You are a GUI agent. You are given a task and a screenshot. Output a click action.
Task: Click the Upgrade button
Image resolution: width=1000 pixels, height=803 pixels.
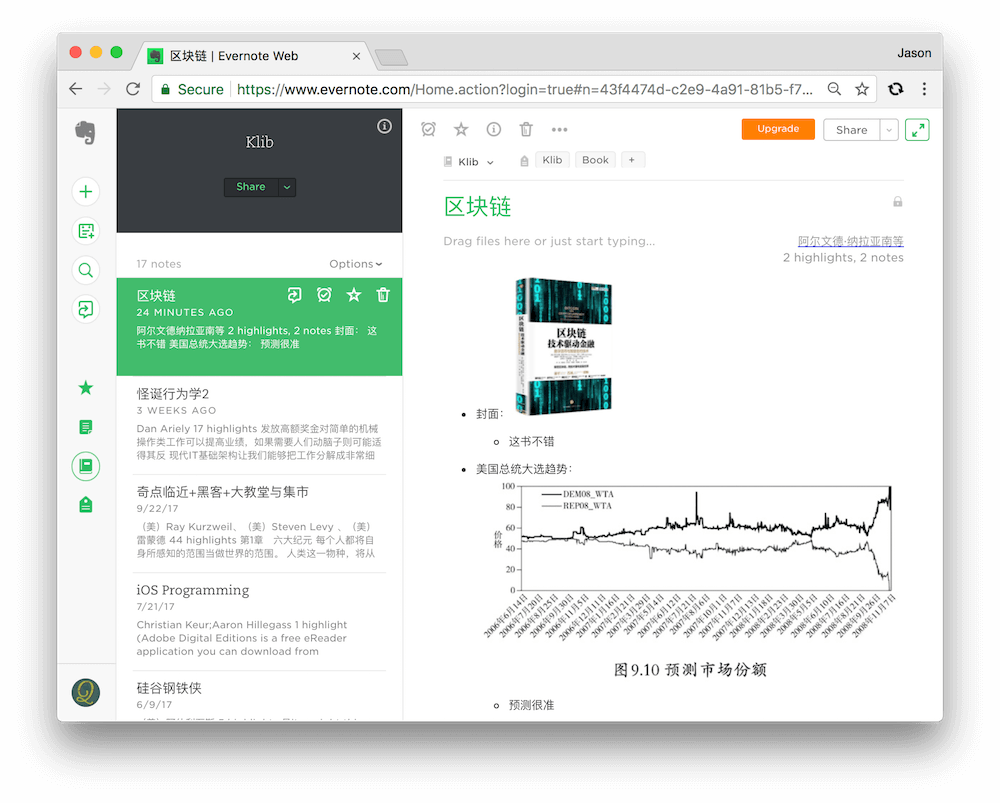pyautogui.click(x=778, y=129)
